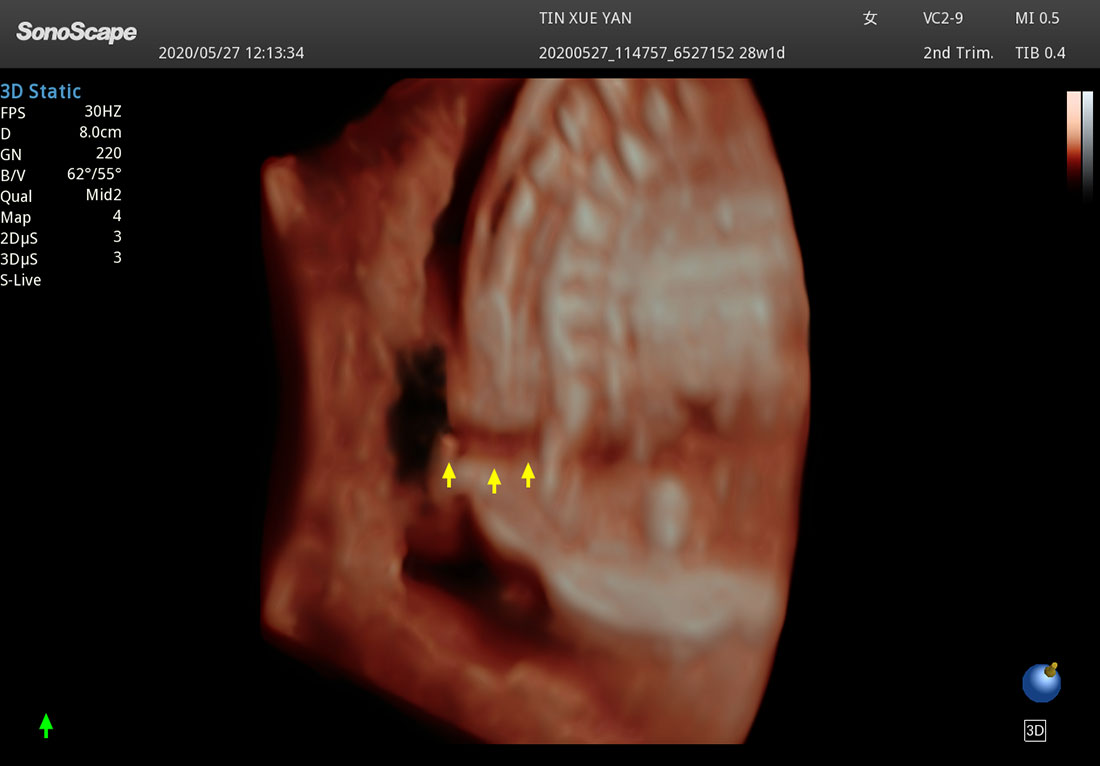Click the Qual setting Mid2

pyautogui.click(x=103, y=195)
